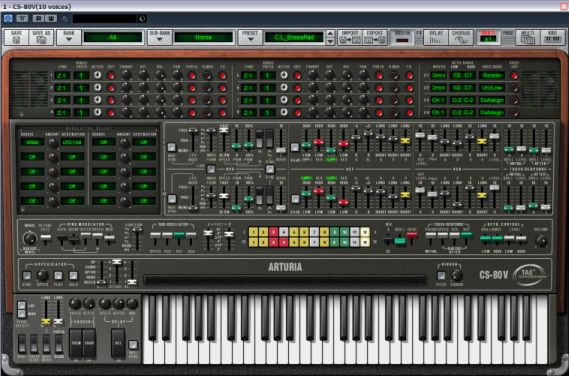Click the 'Horns' sub-bank name display
This screenshot has width=569, height=376.
(x=204, y=37)
